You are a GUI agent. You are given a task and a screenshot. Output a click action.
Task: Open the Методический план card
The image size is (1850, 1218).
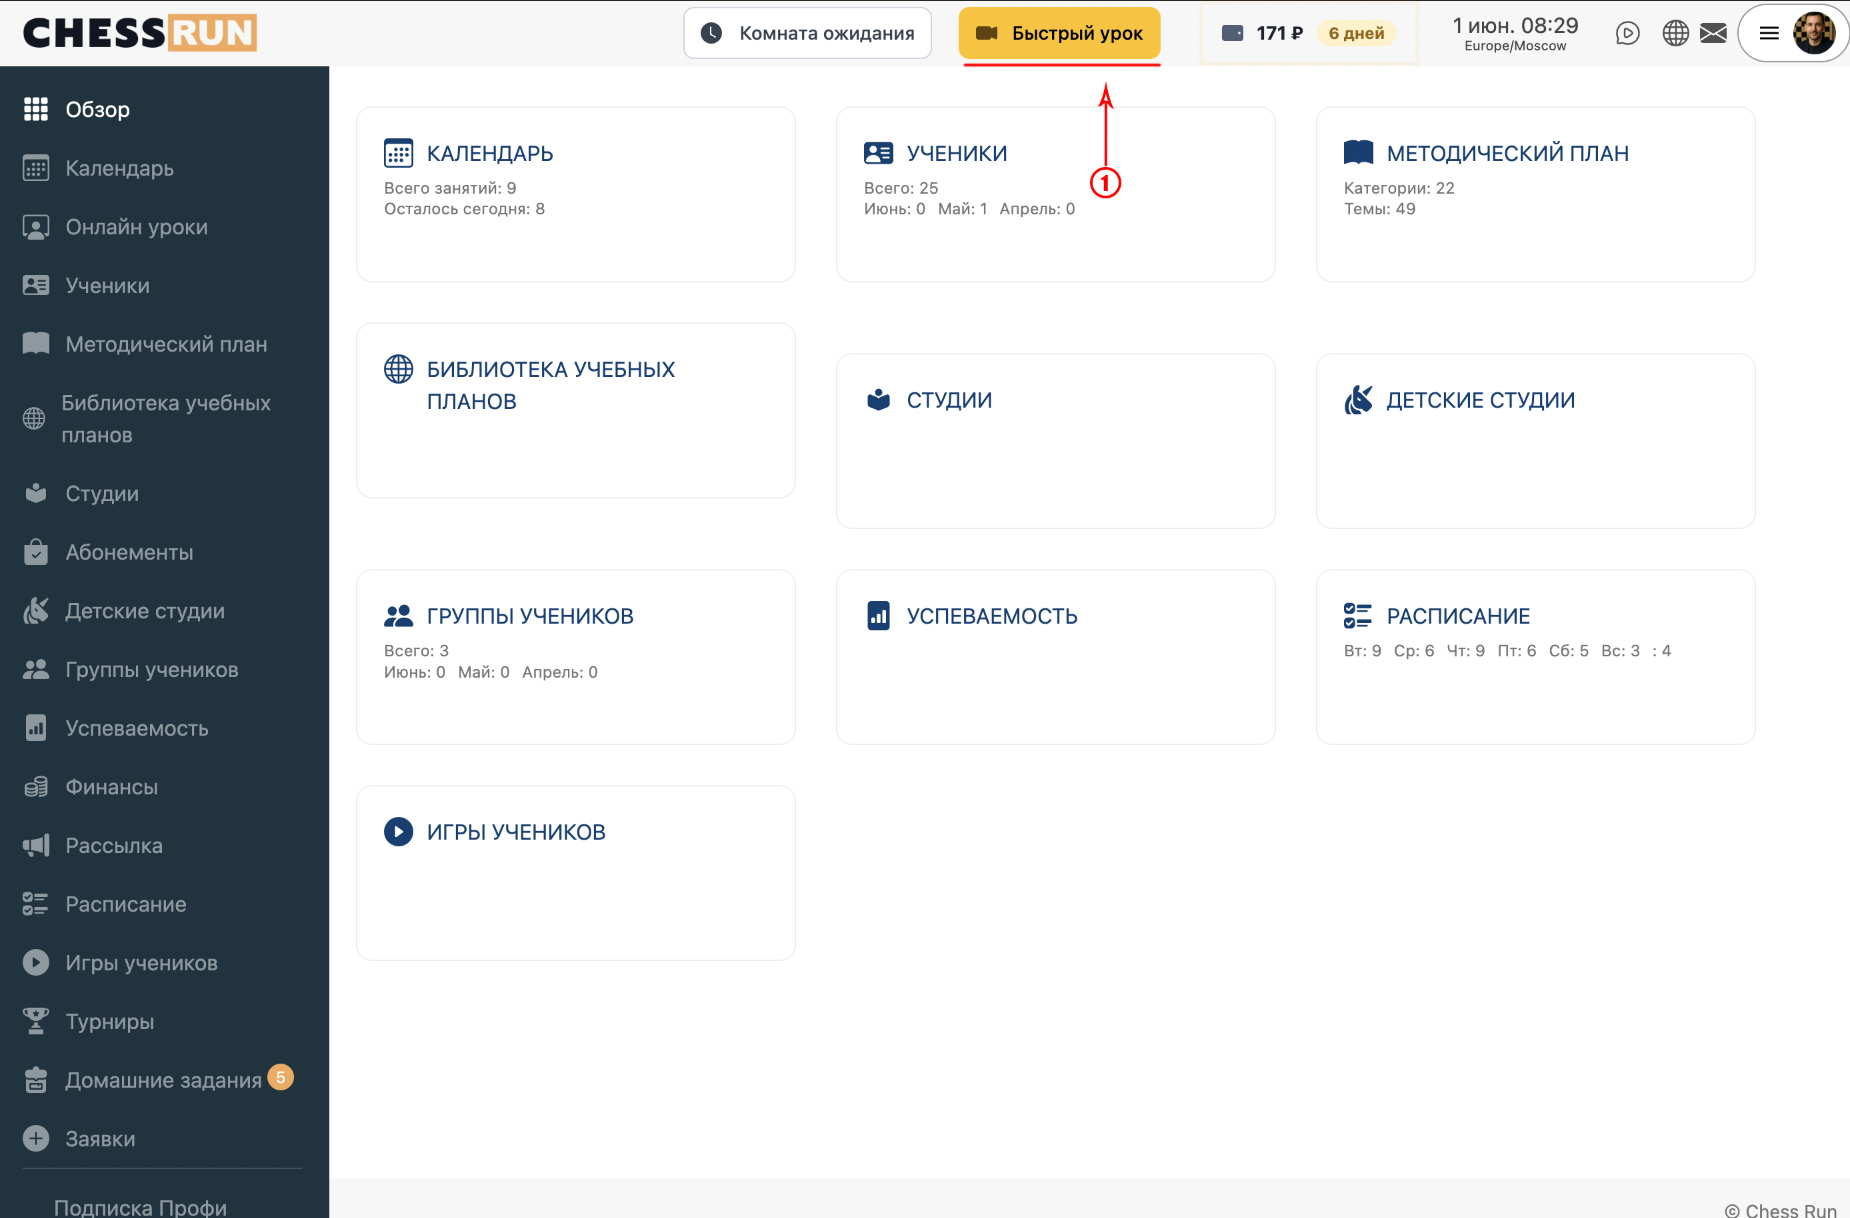click(x=1535, y=194)
